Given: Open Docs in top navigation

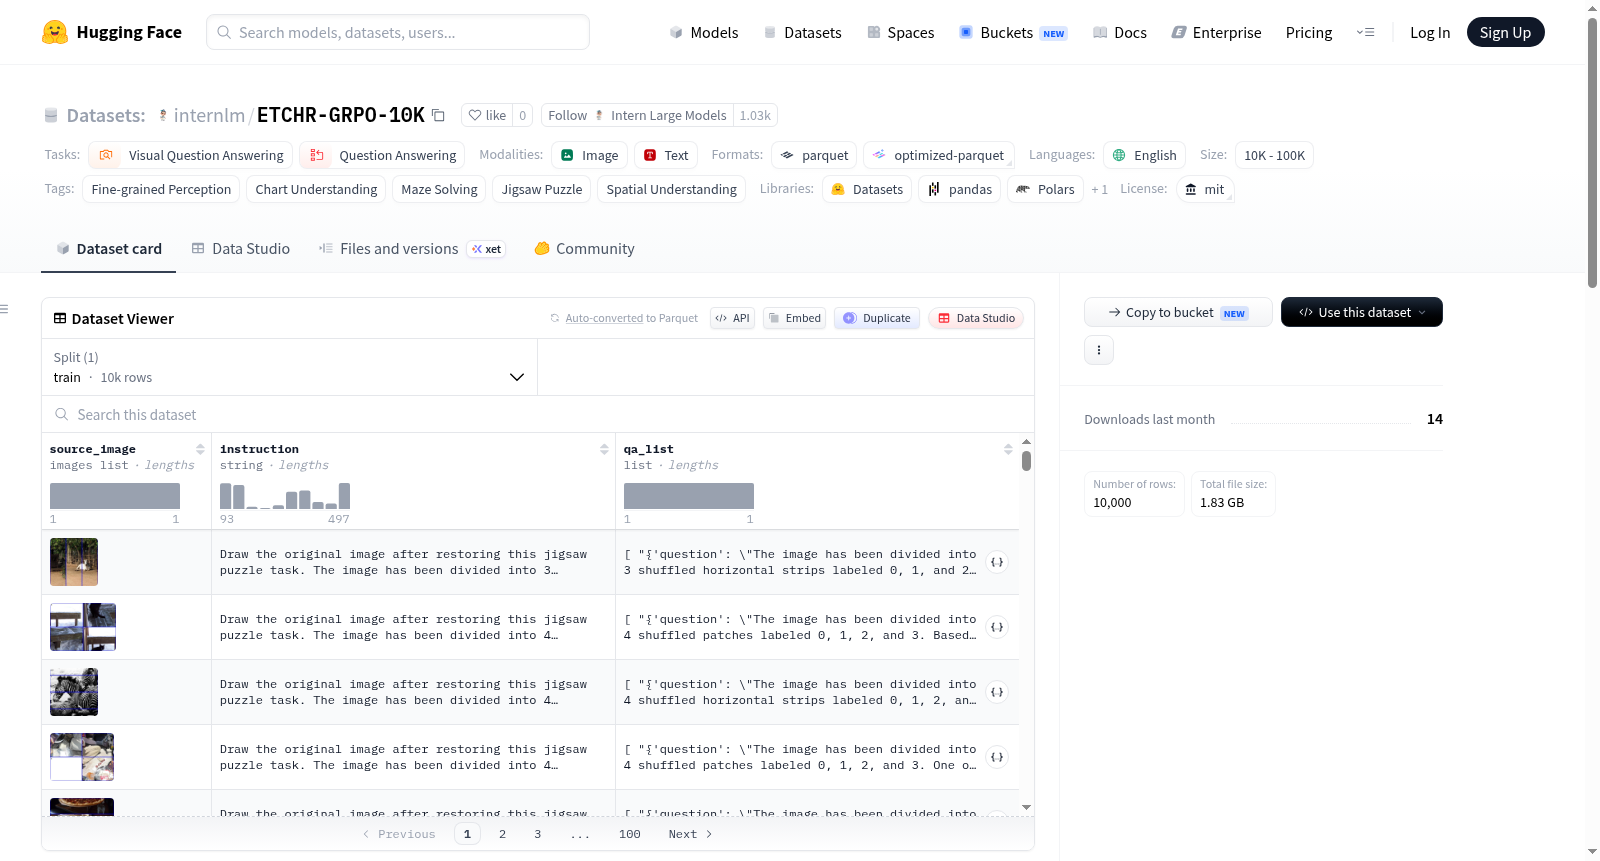Looking at the screenshot, I should click(1119, 32).
